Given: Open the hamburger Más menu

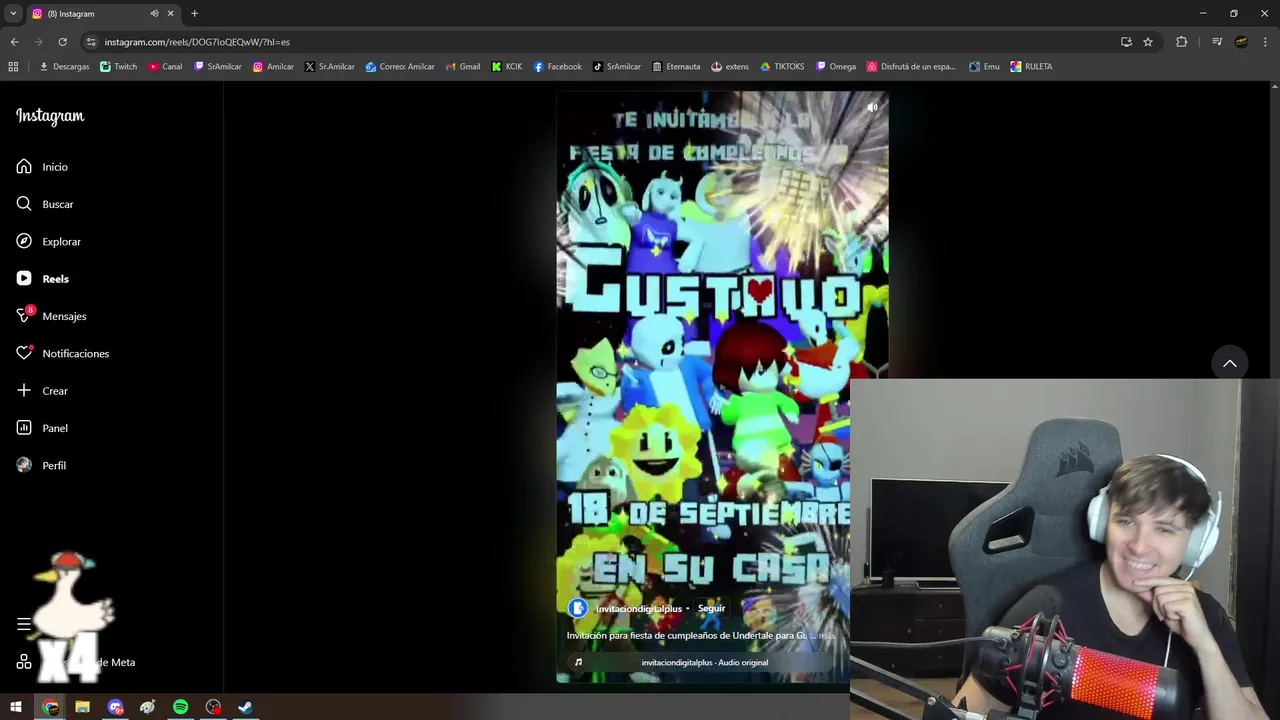Looking at the screenshot, I should 24,624.
